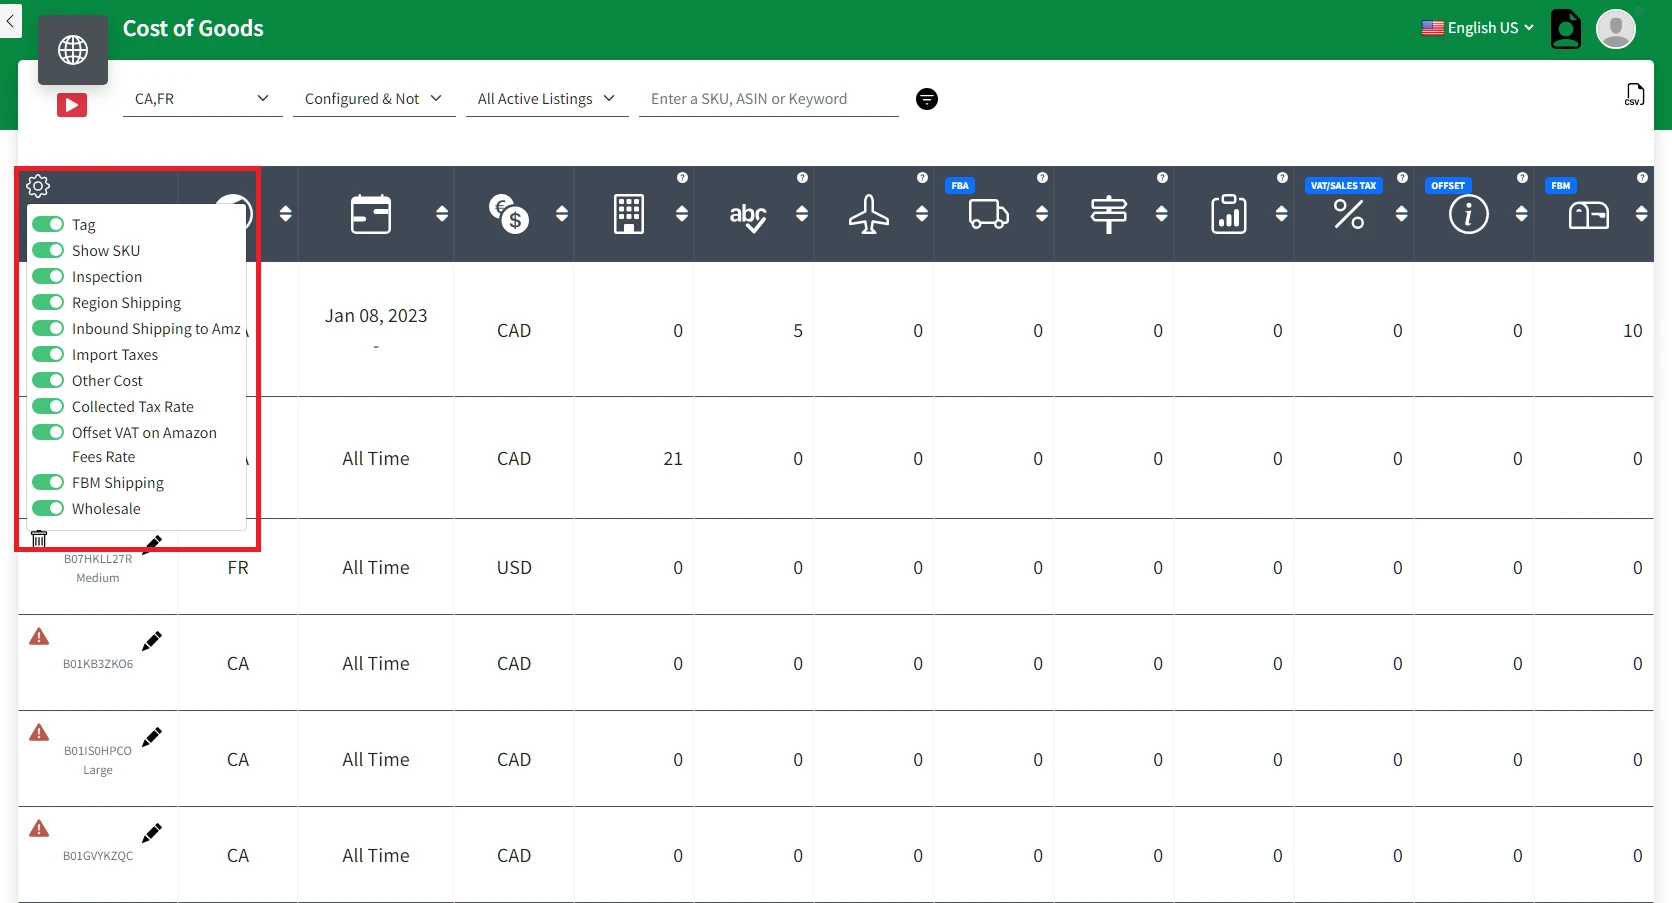Click the date range calendar column icon
This screenshot has width=1672, height=903.
click(x=371, y=214)
